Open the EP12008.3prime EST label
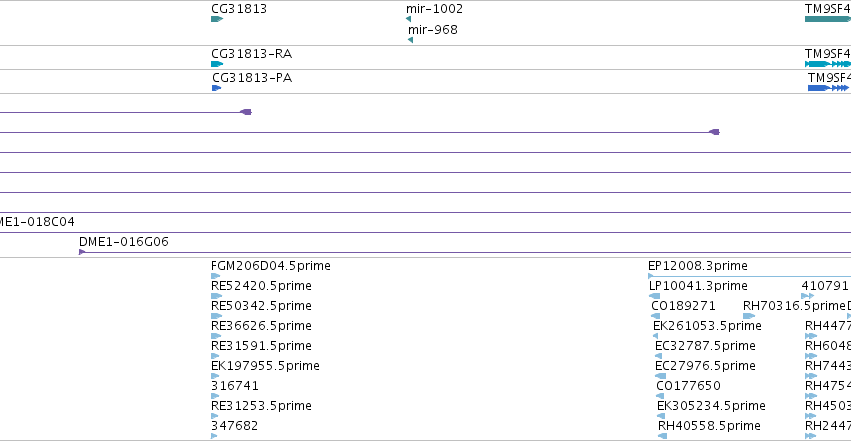Screen dimensions: 851x441 (697, 266)
